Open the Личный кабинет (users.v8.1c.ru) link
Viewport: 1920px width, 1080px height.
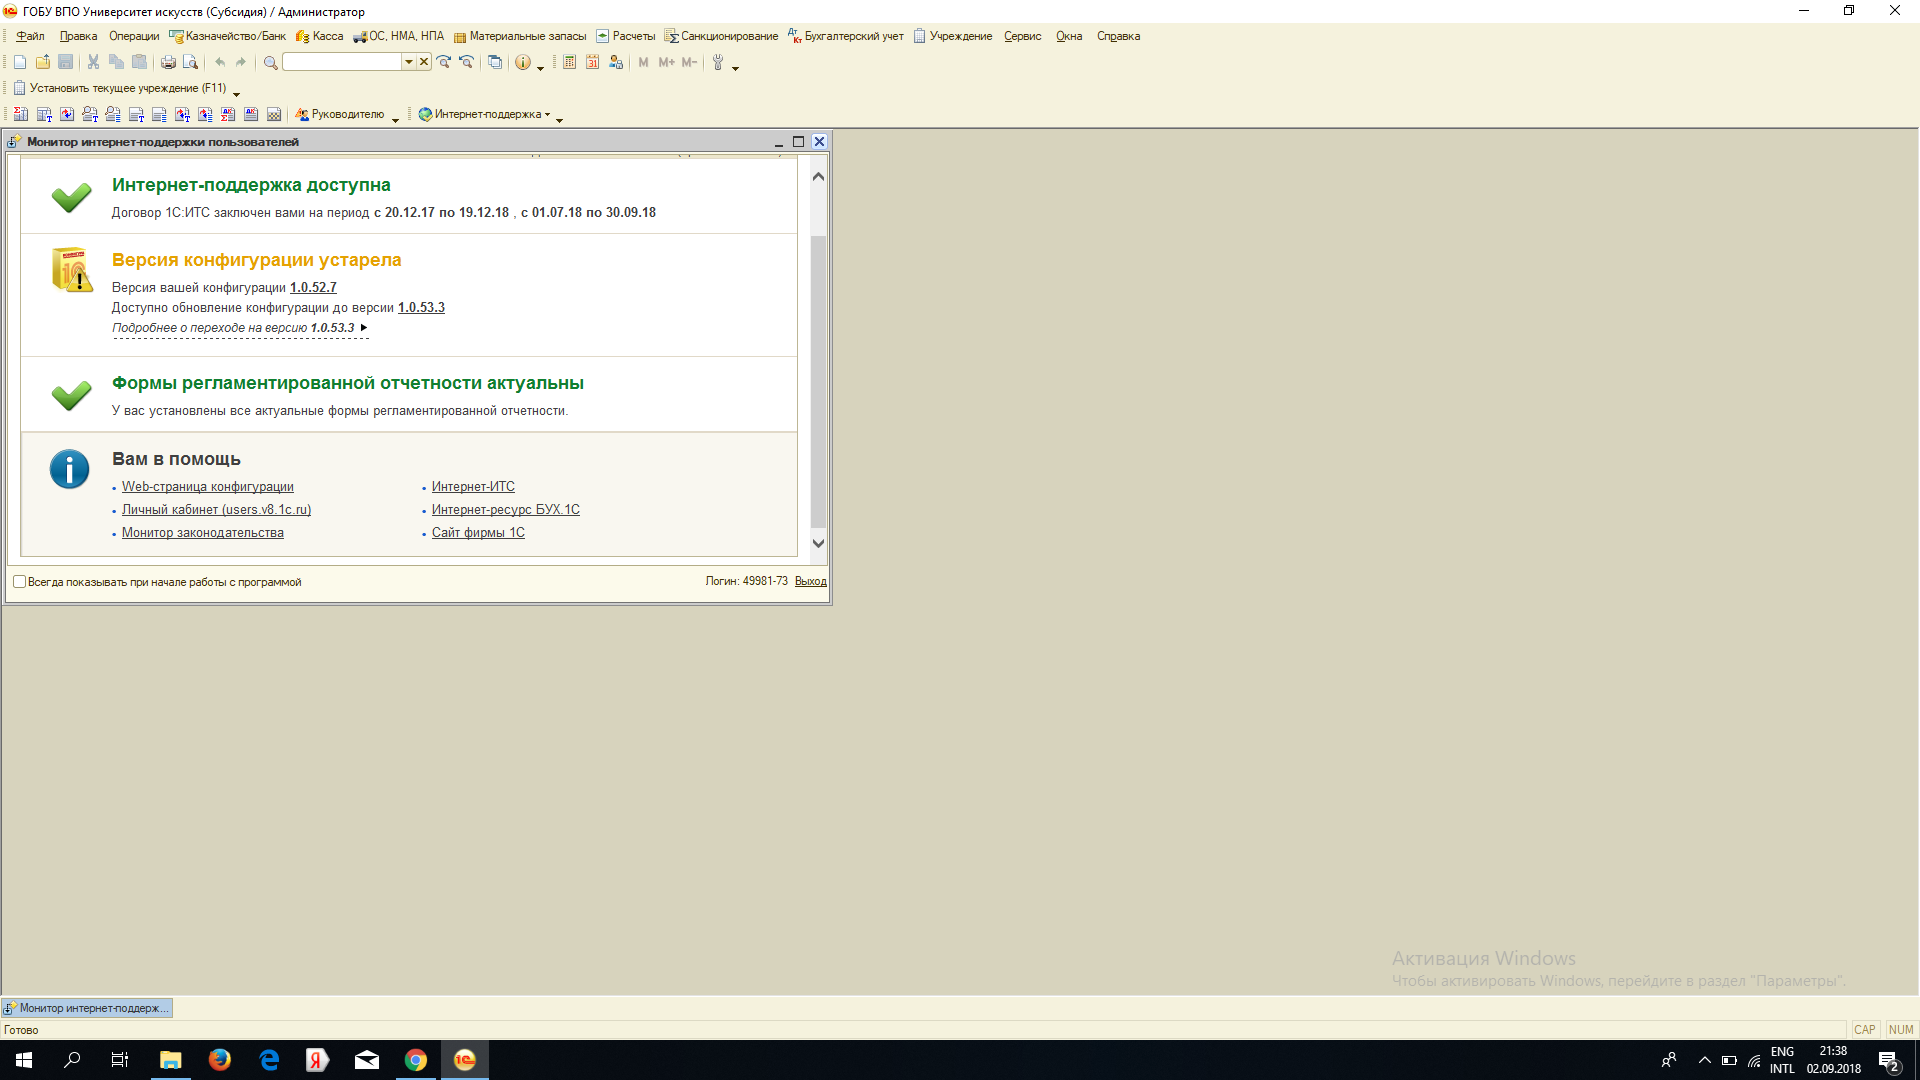[x=216, y=510]
